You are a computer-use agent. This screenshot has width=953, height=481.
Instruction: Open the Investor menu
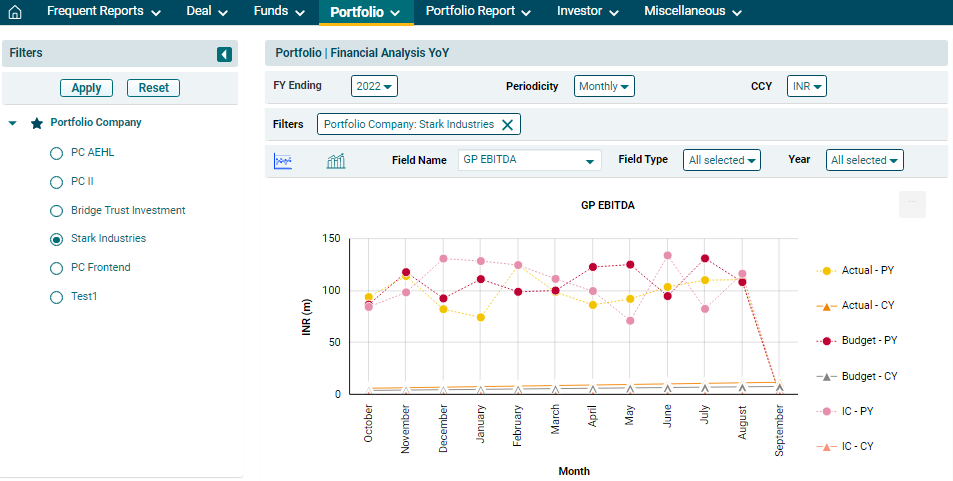586,12
